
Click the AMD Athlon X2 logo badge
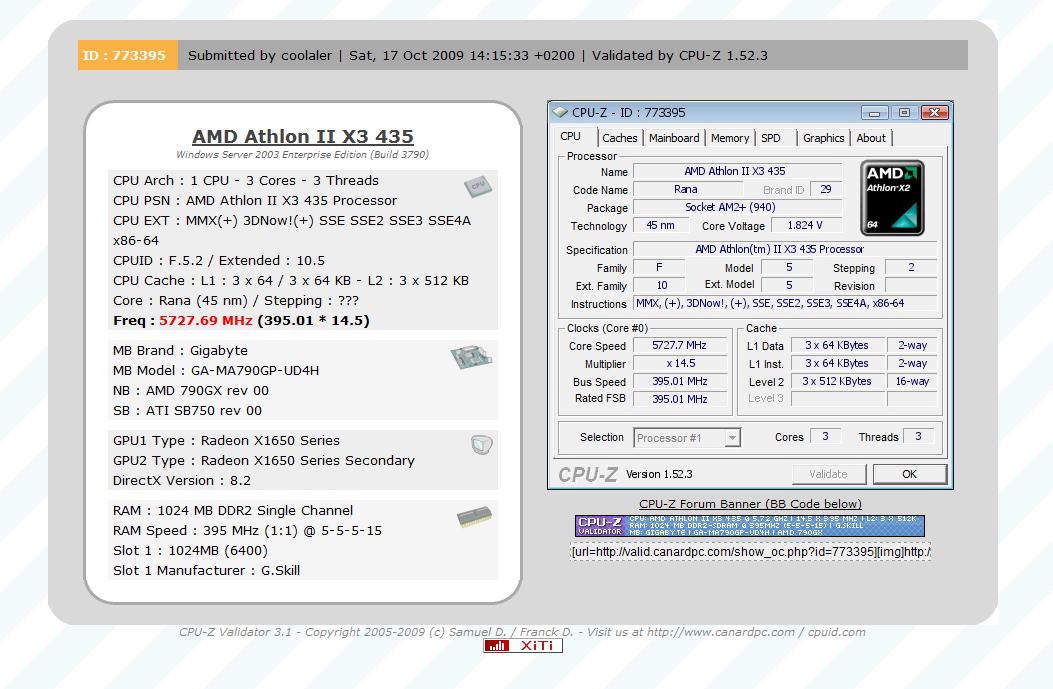(x=892, y=197)
